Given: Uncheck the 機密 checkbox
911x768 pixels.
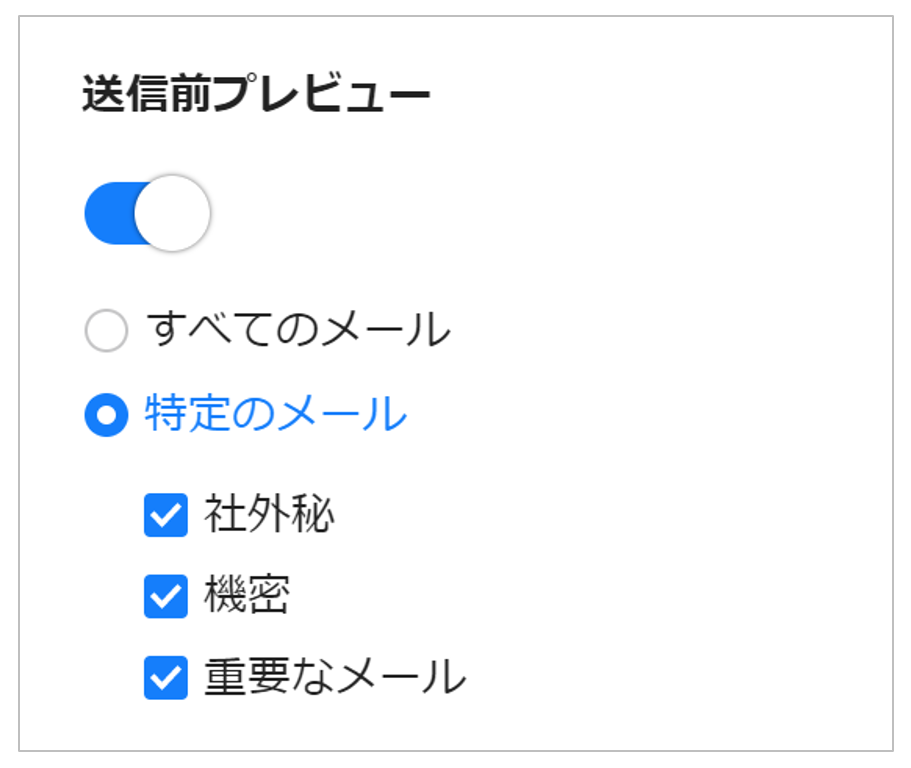Looking at the screenshot, I should point(166,597).
